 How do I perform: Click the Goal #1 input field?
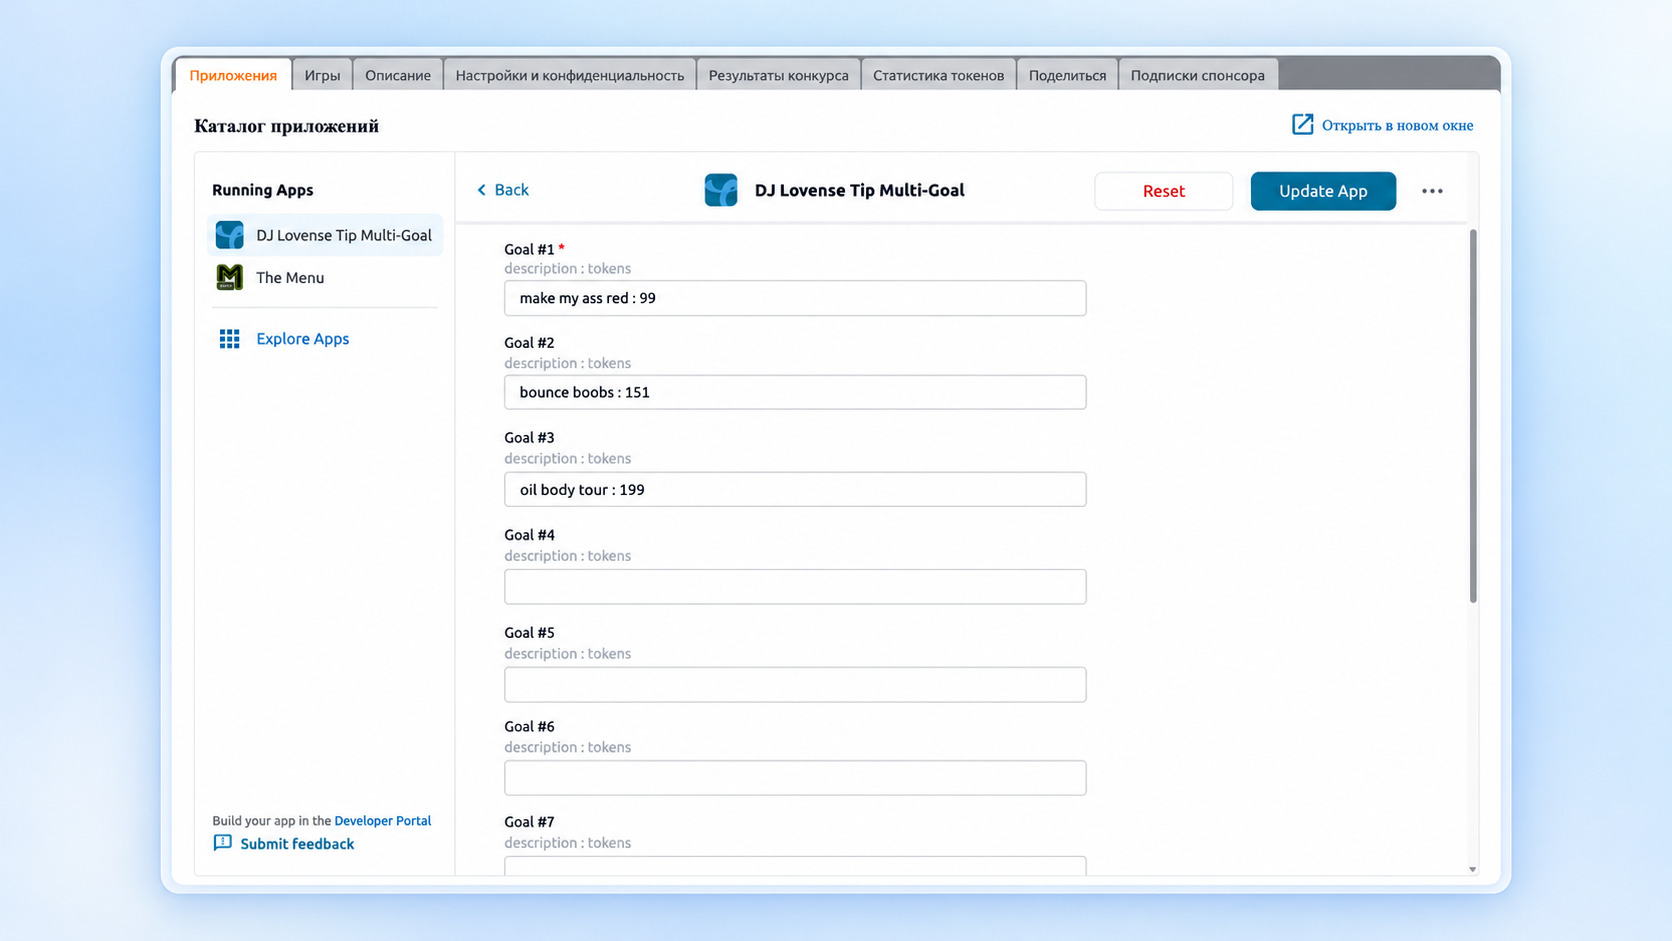(795, 298)
